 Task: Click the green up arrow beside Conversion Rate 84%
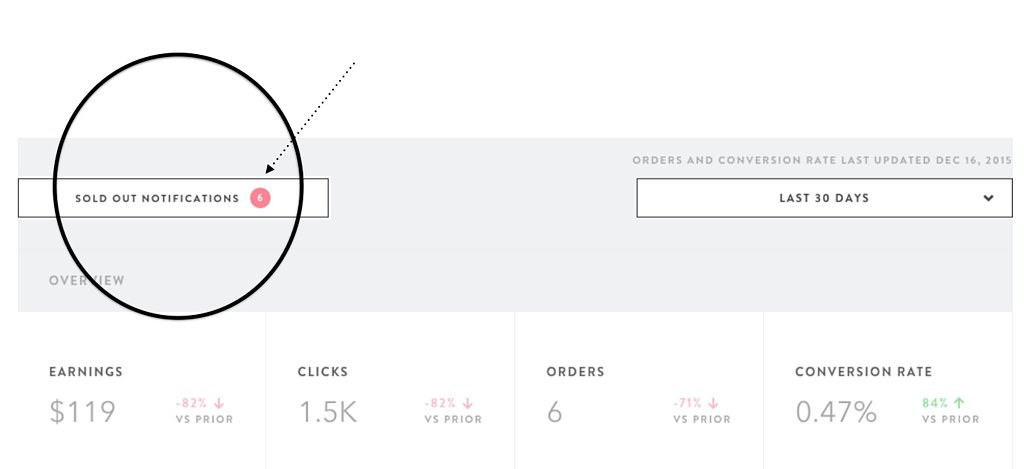tap(959, 403)
